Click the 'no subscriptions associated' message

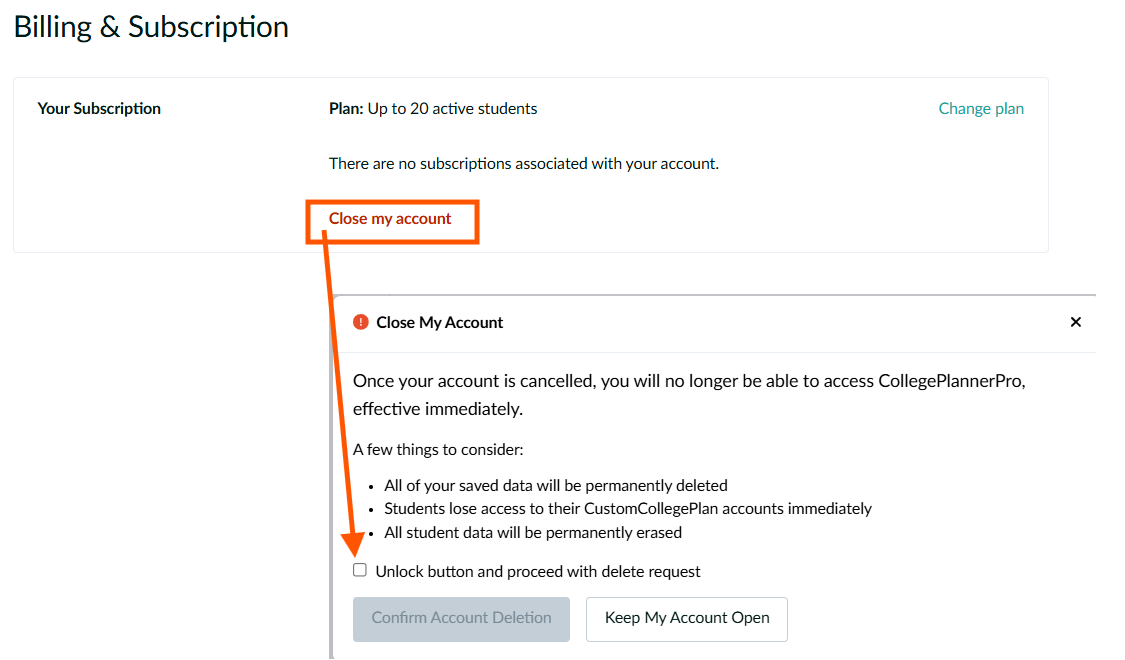click(524, 164)
